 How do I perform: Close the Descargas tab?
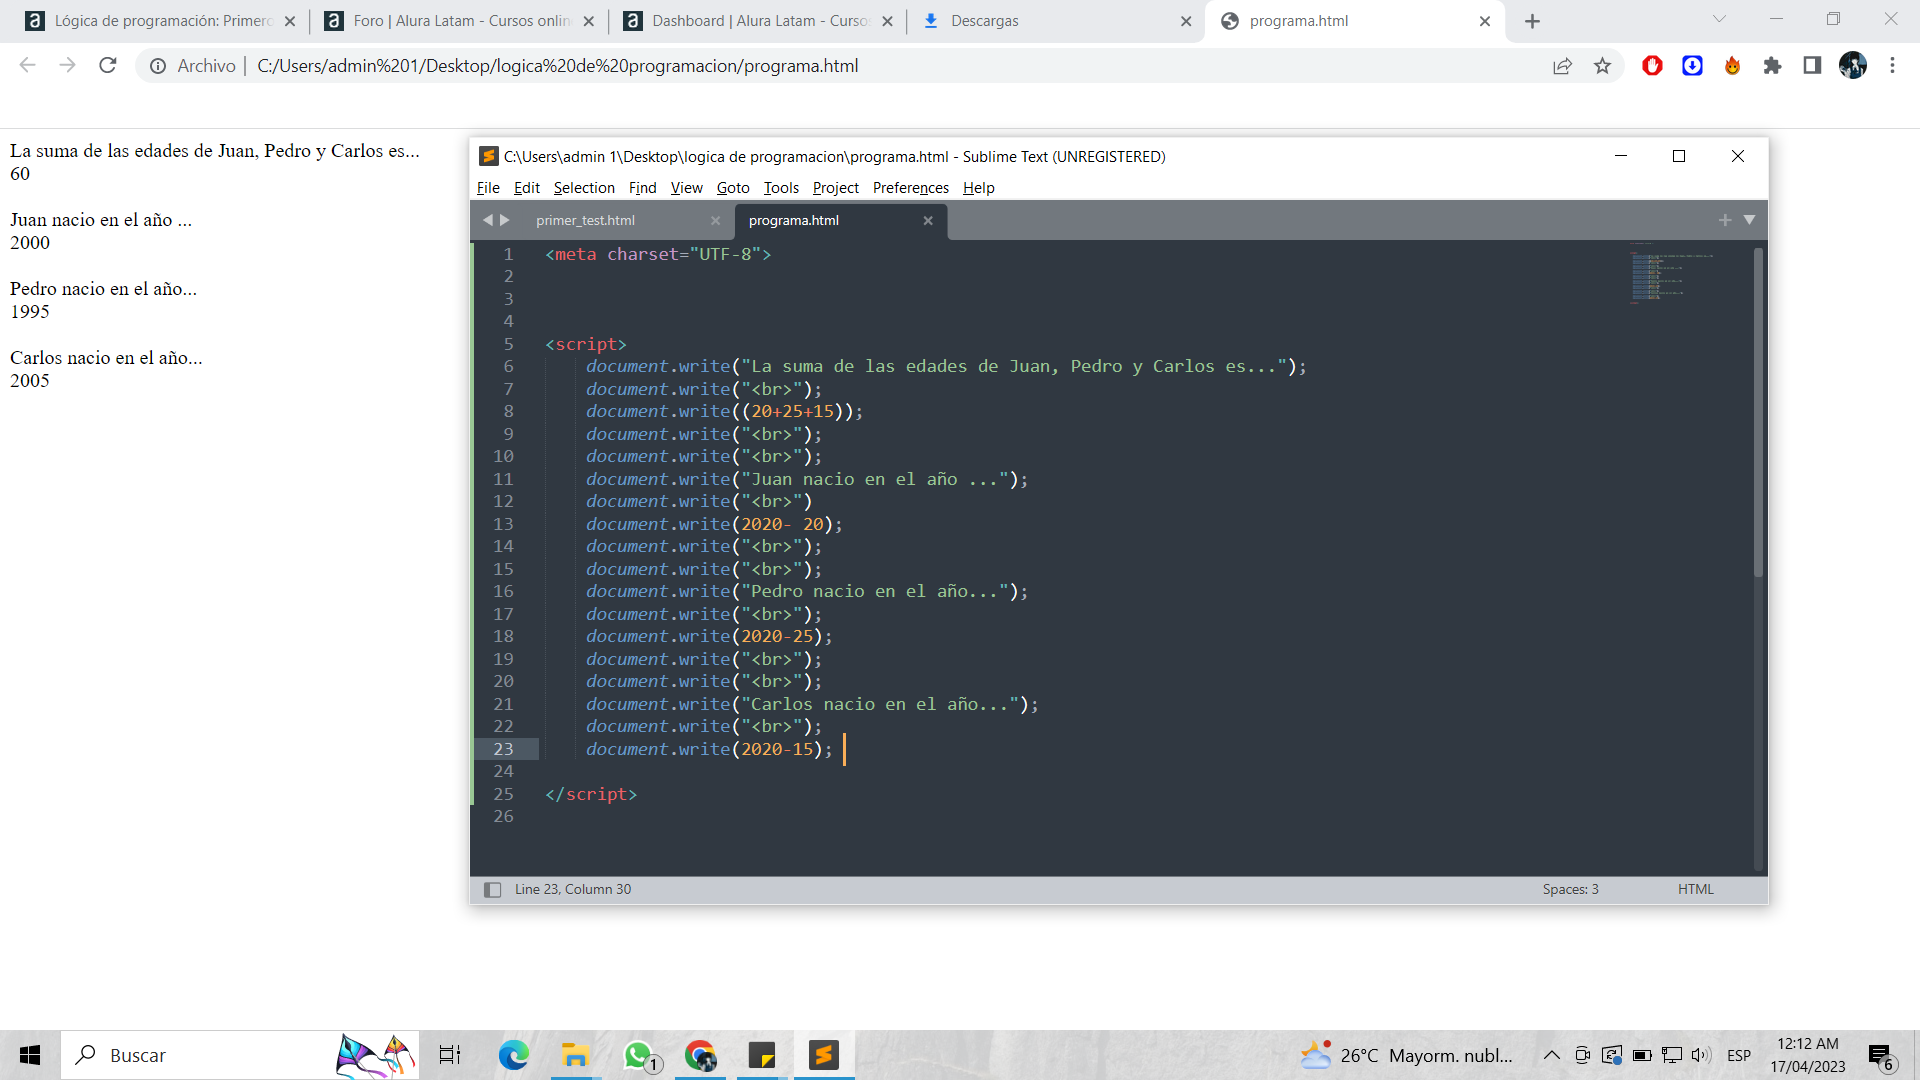1186,21
